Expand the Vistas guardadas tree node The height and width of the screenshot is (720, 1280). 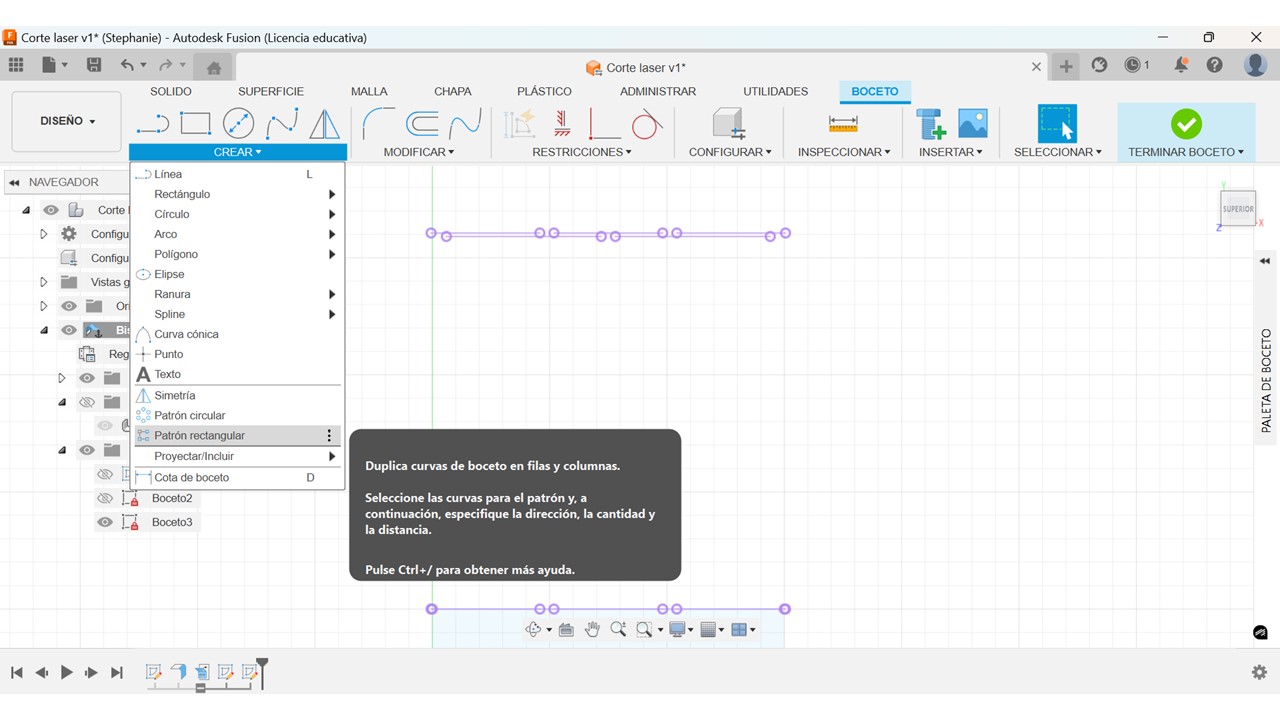[44, 282]
